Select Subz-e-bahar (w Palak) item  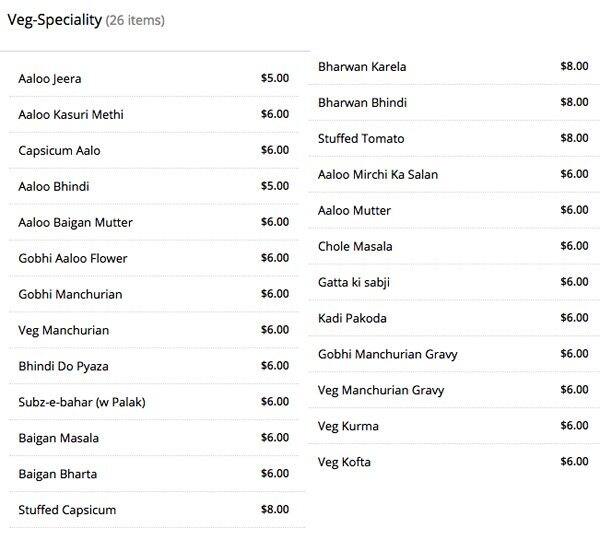pos(154,402)
